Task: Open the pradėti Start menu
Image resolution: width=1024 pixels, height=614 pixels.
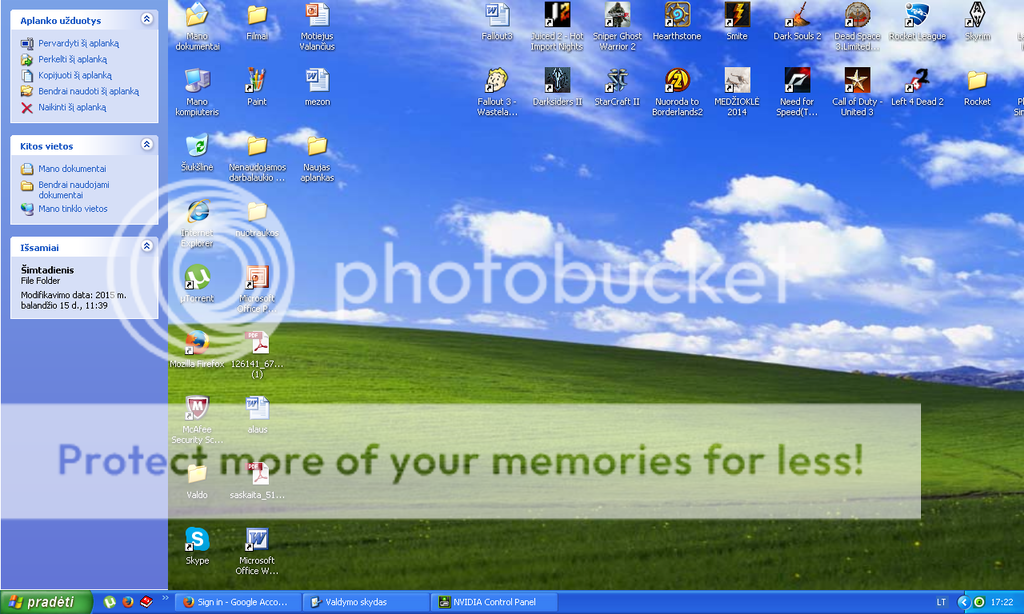Action: [x=42, y=602]
